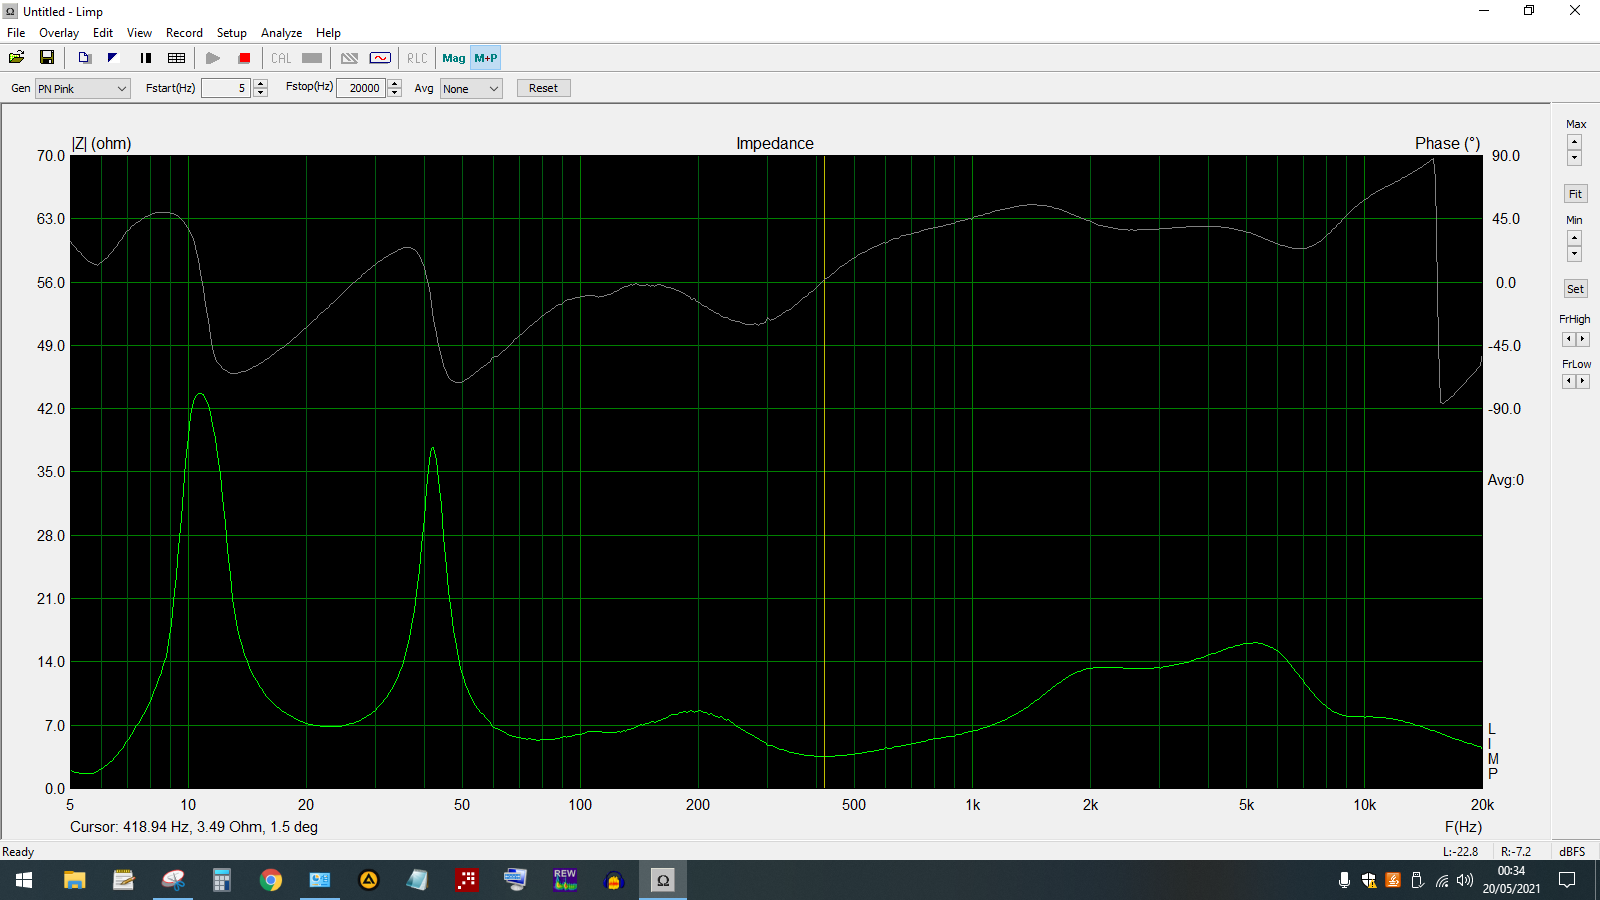Raise graph Max with up arrow
Screen dimensions: 1600x900
tap(1575, 143)
